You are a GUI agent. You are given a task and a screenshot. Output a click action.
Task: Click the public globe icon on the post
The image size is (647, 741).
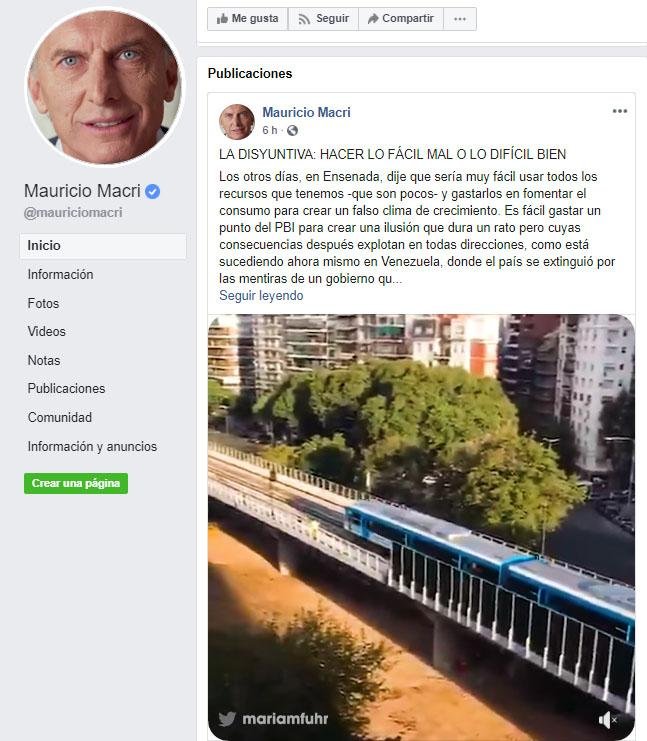coord(293,130)
